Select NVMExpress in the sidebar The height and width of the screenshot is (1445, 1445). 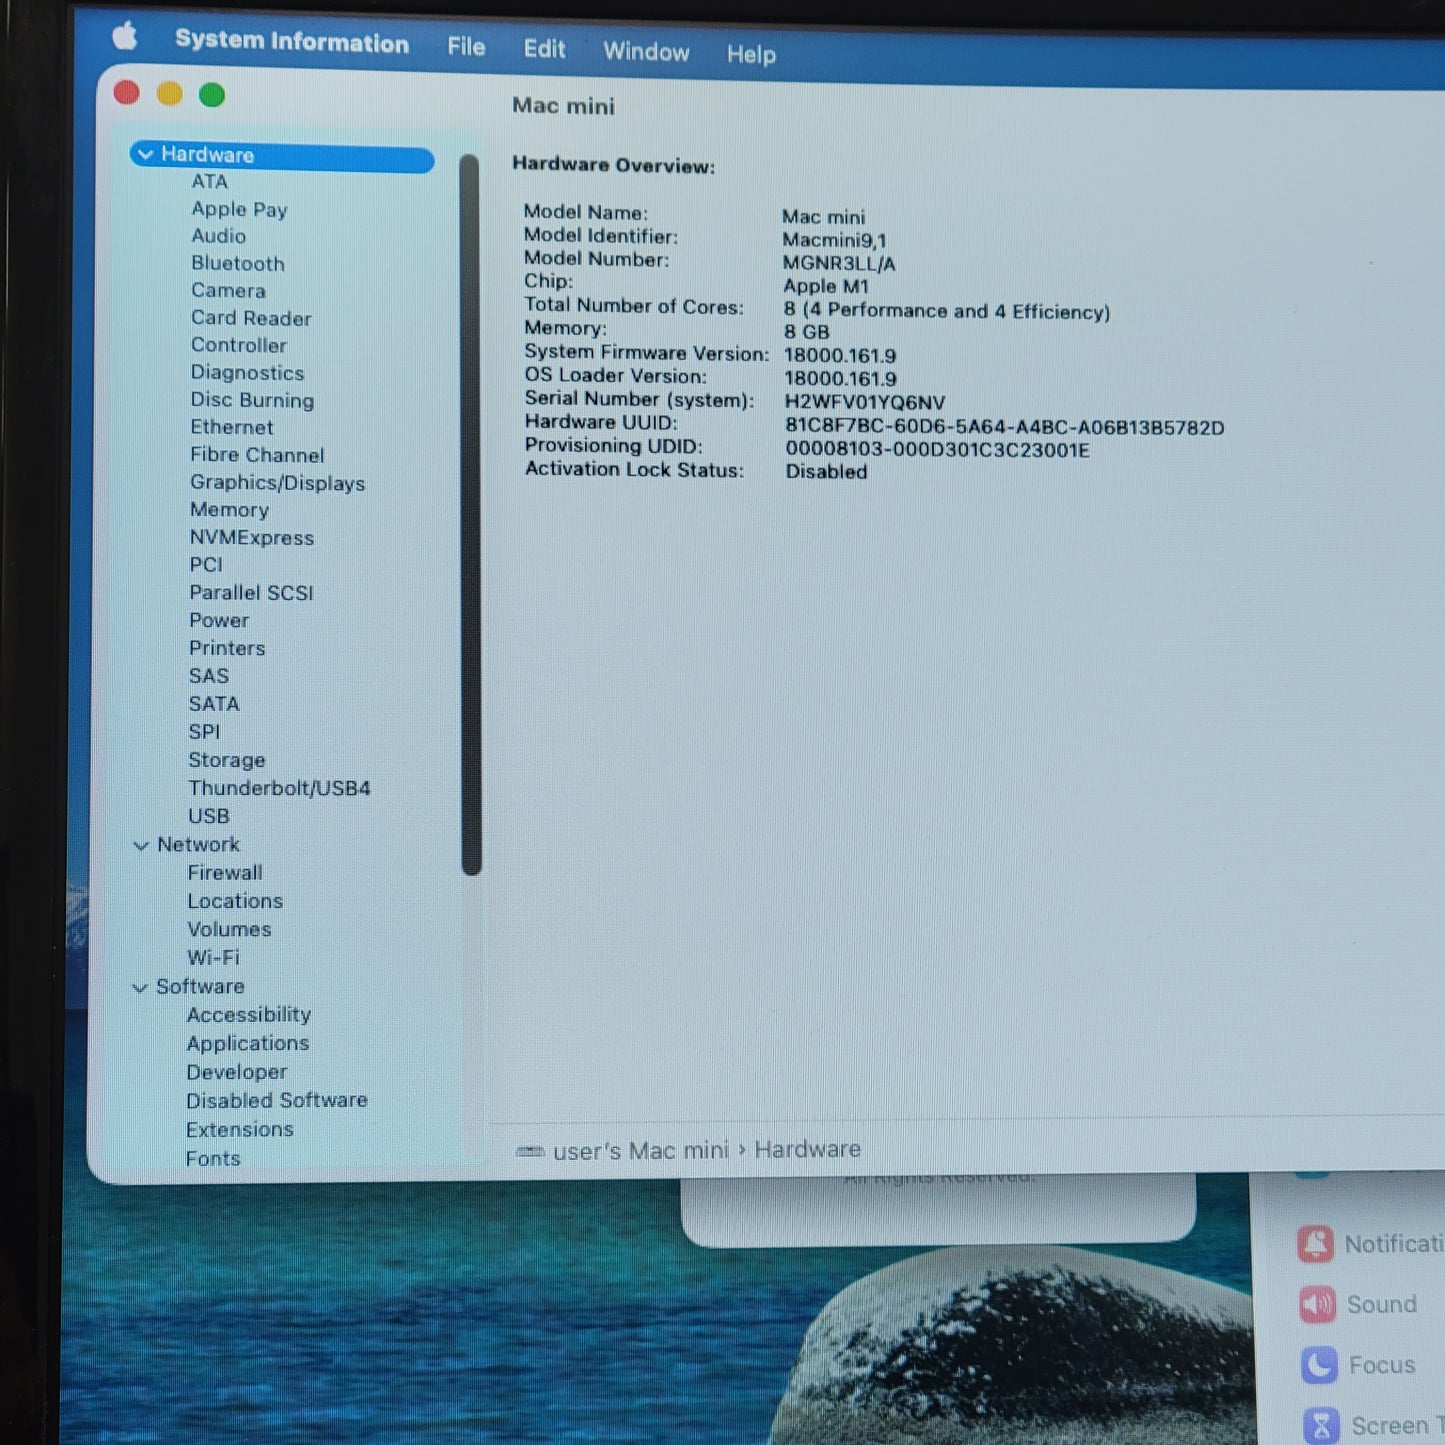coord(251,538)
